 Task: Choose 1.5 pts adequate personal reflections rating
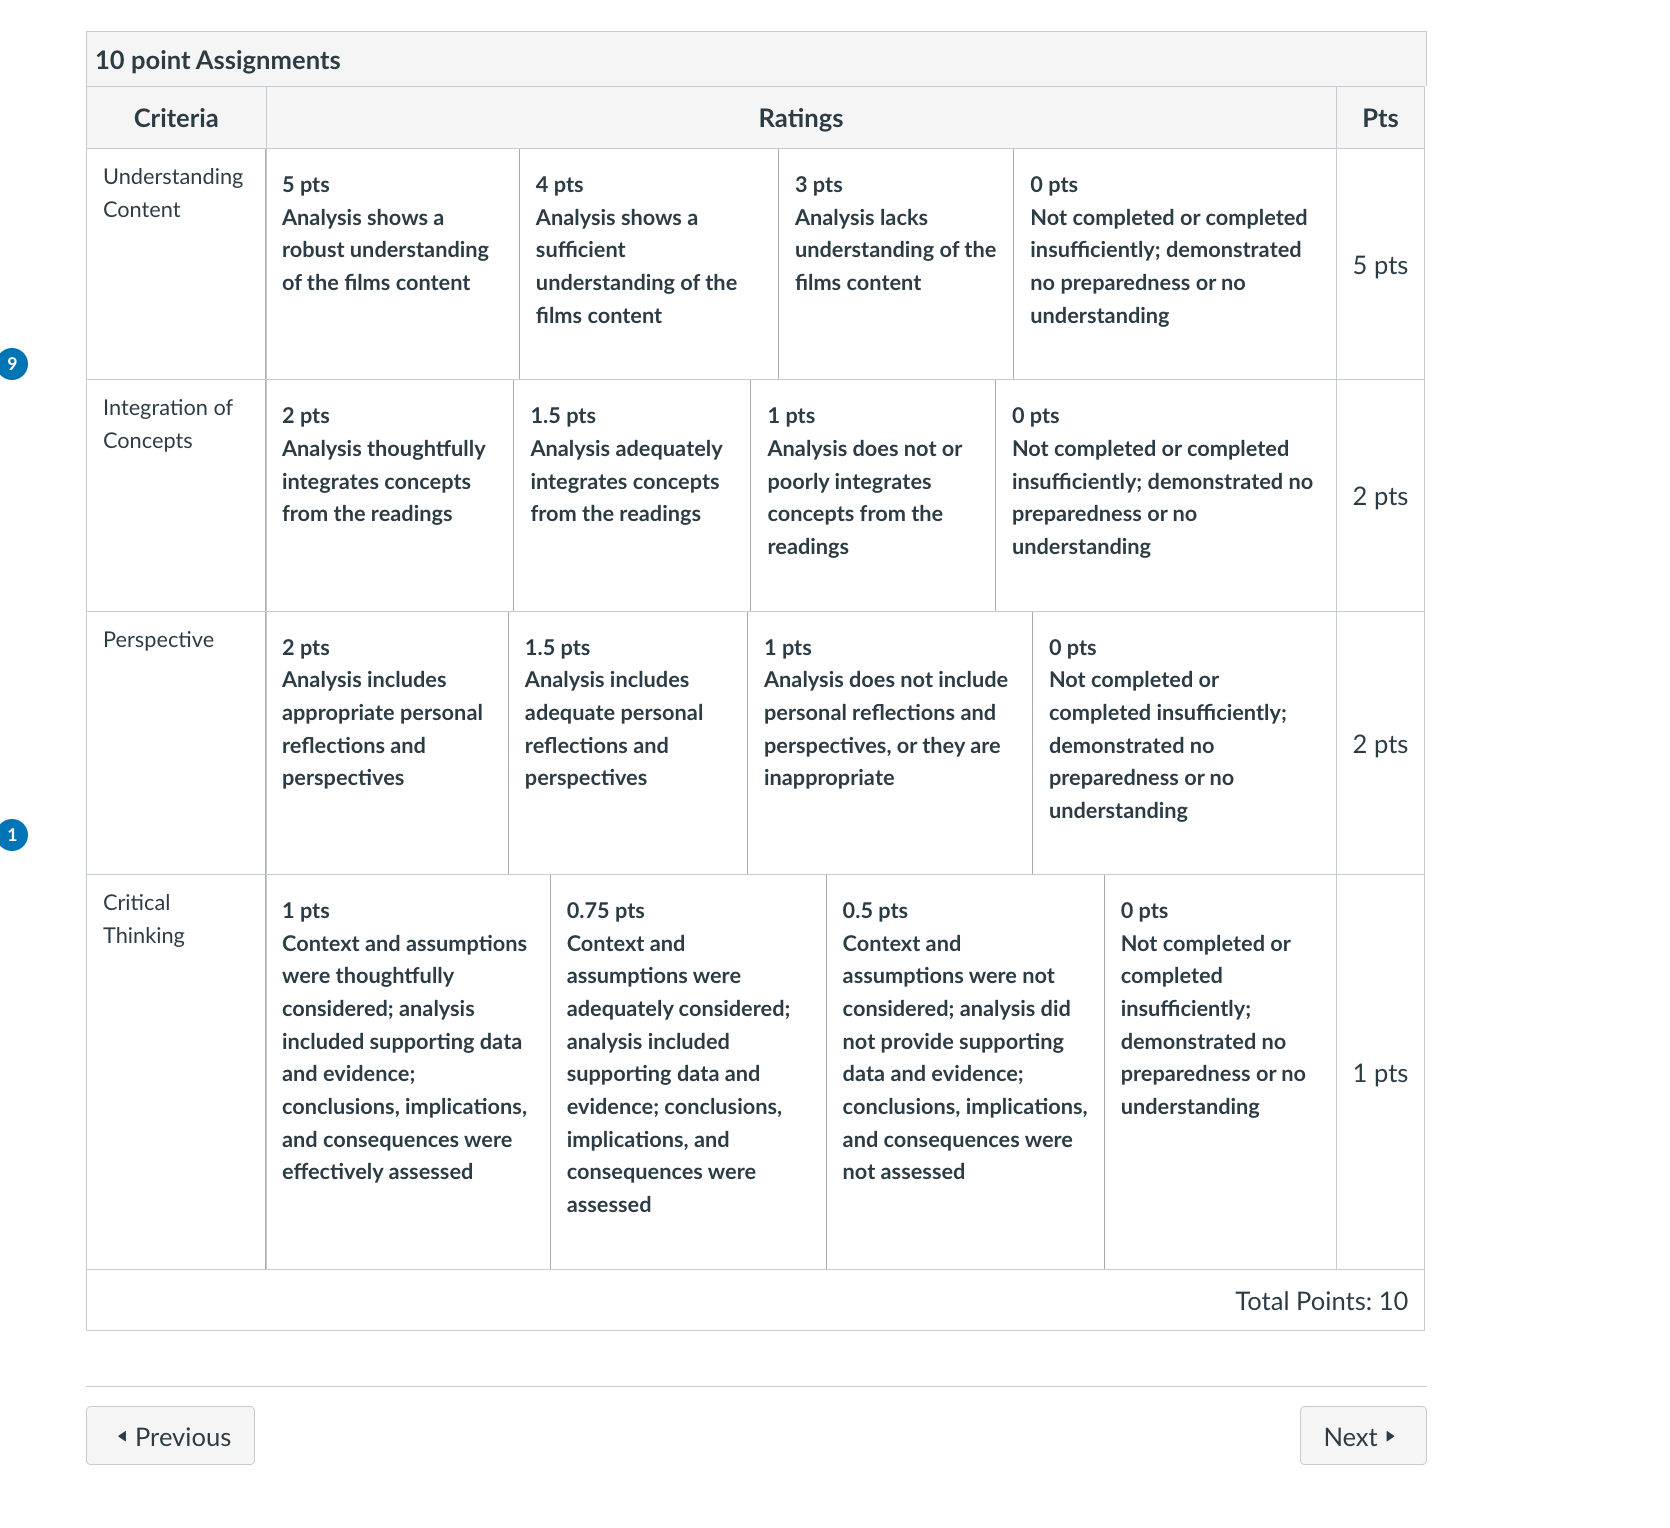628,743
